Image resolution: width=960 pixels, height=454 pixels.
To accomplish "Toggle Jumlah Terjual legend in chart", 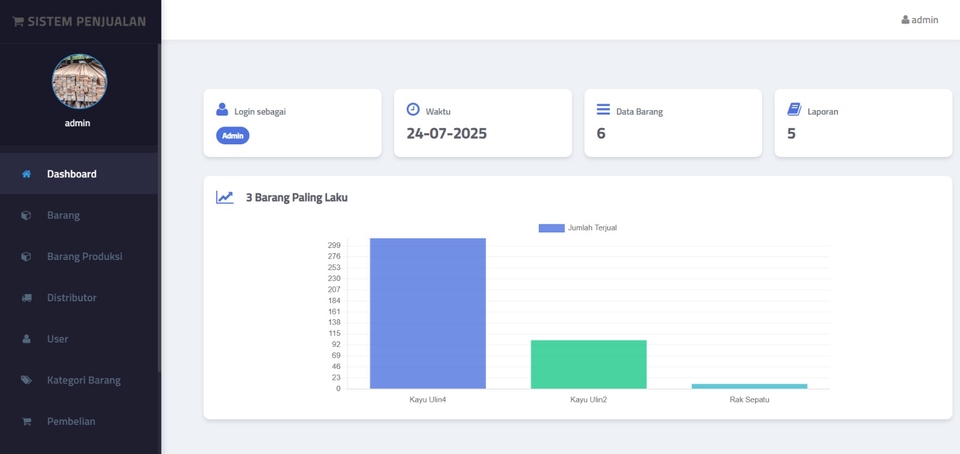I will pyautogui.click(x=578, y=228).
